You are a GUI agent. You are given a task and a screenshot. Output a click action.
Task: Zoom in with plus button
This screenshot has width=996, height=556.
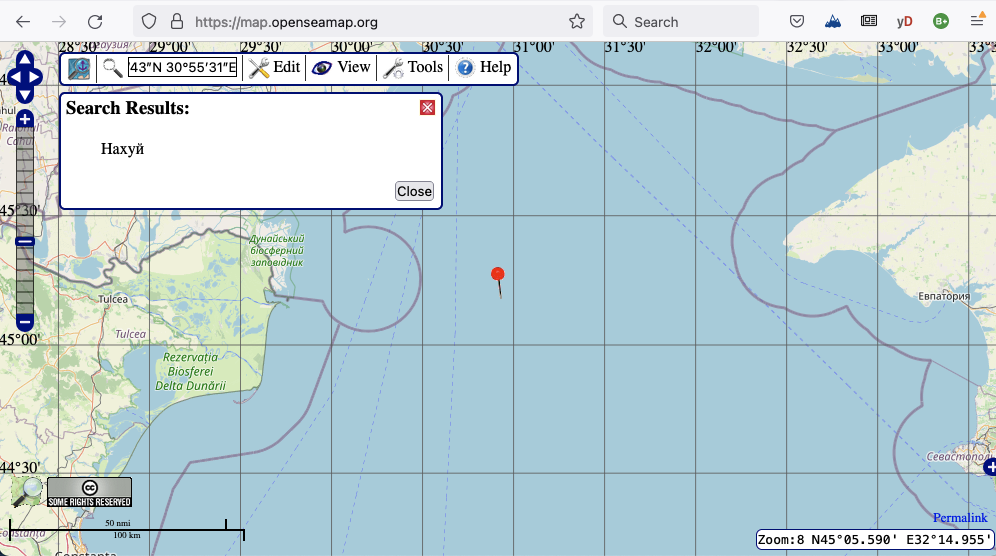click(25, 119)
